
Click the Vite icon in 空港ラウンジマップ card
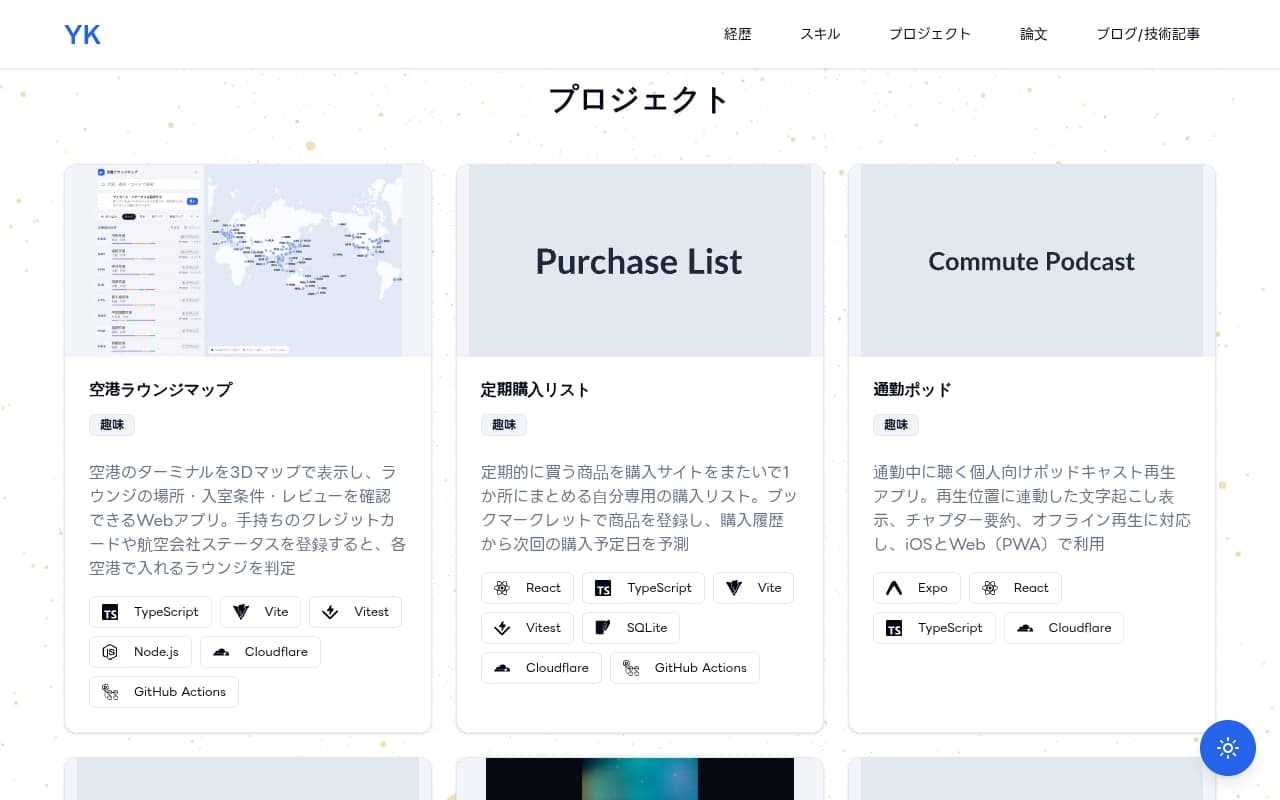click(x=241, y=612)
